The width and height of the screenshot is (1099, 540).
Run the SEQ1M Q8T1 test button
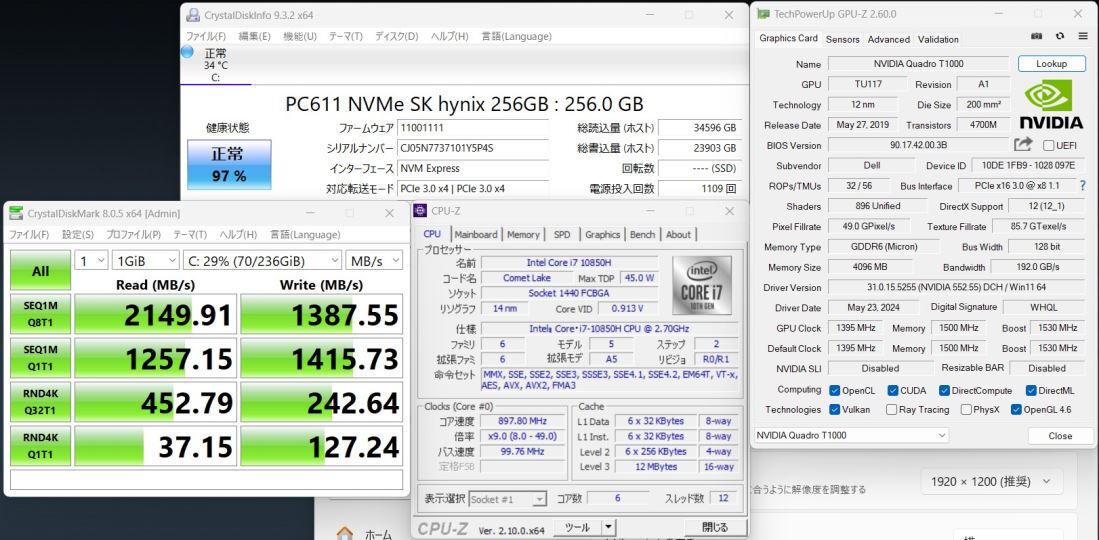click(41, 314)
